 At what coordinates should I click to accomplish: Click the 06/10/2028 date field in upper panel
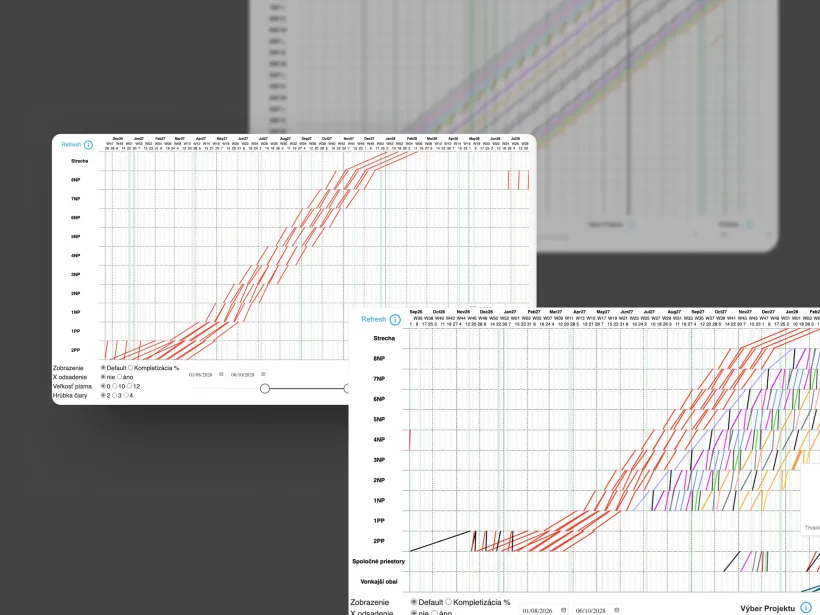[240, 374]
